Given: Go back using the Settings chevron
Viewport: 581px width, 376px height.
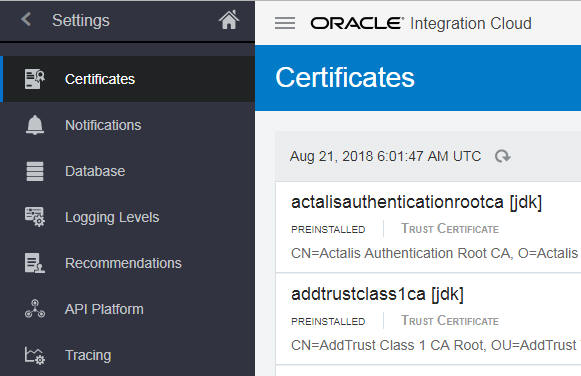Looking at the screenshot, I should 26,19.
